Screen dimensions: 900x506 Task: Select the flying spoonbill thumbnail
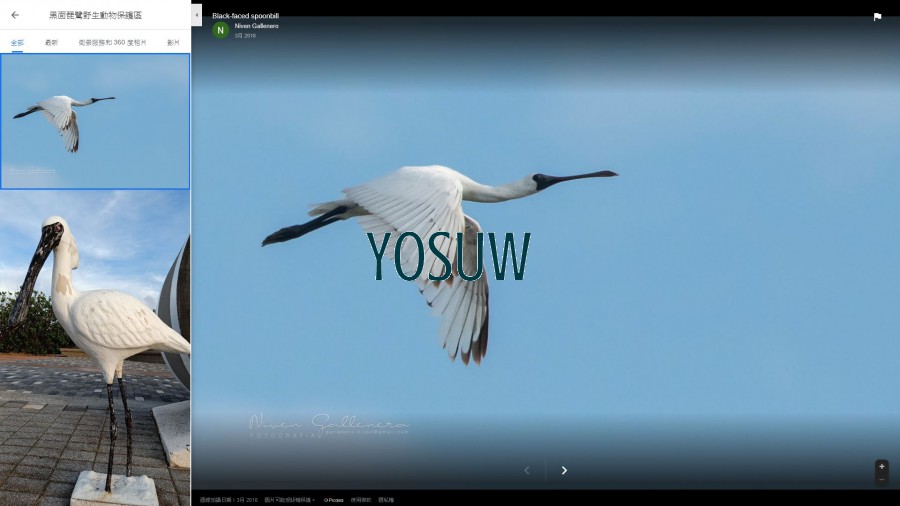click(x=95, y=121)
